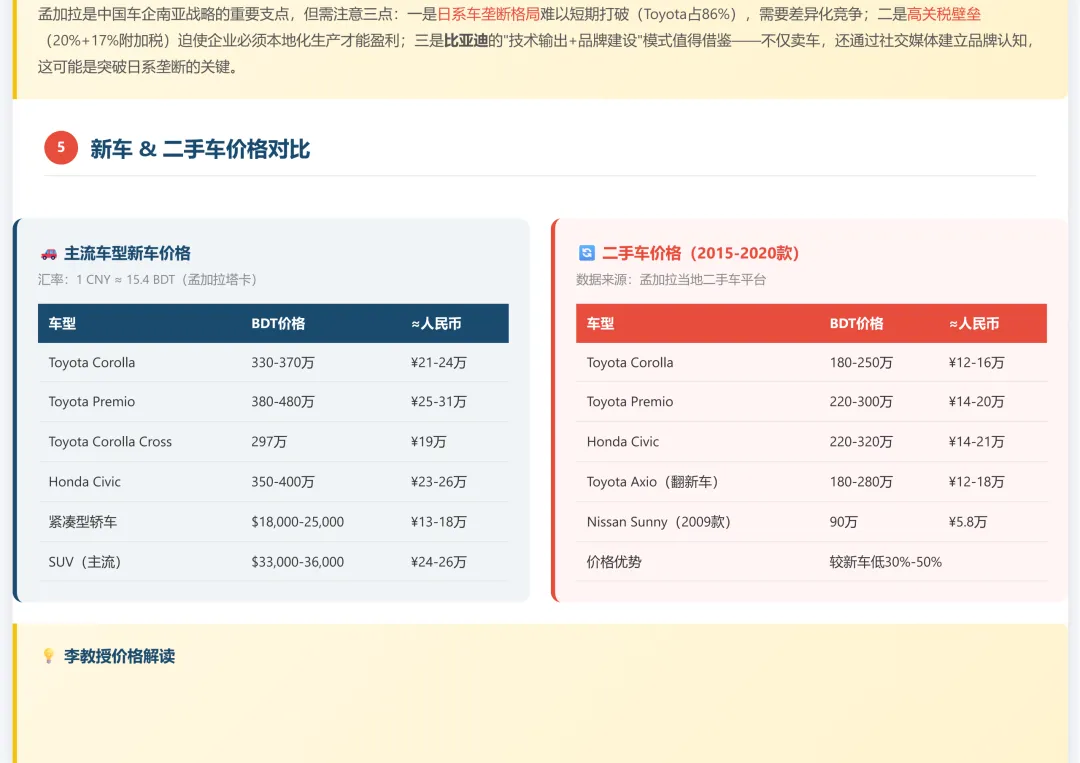This screenshot has height=763, width=1080.
Task: Click the ¥13-18万 cell
Action: click(x=439, y=522)
